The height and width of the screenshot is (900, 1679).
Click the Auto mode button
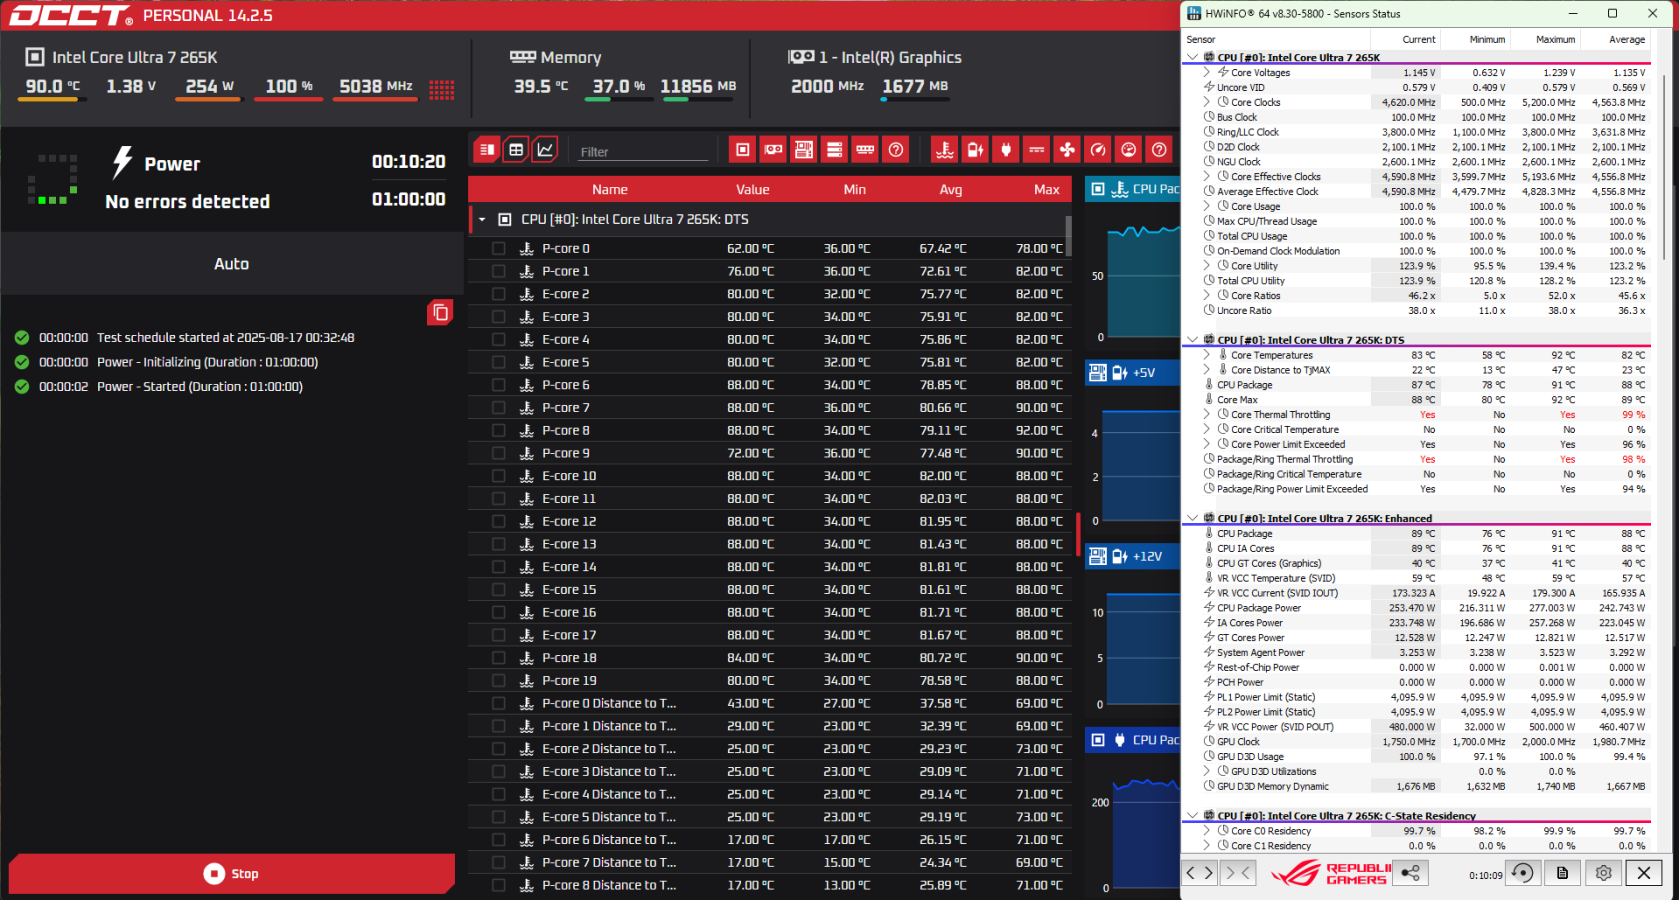[x=231, y=264]
